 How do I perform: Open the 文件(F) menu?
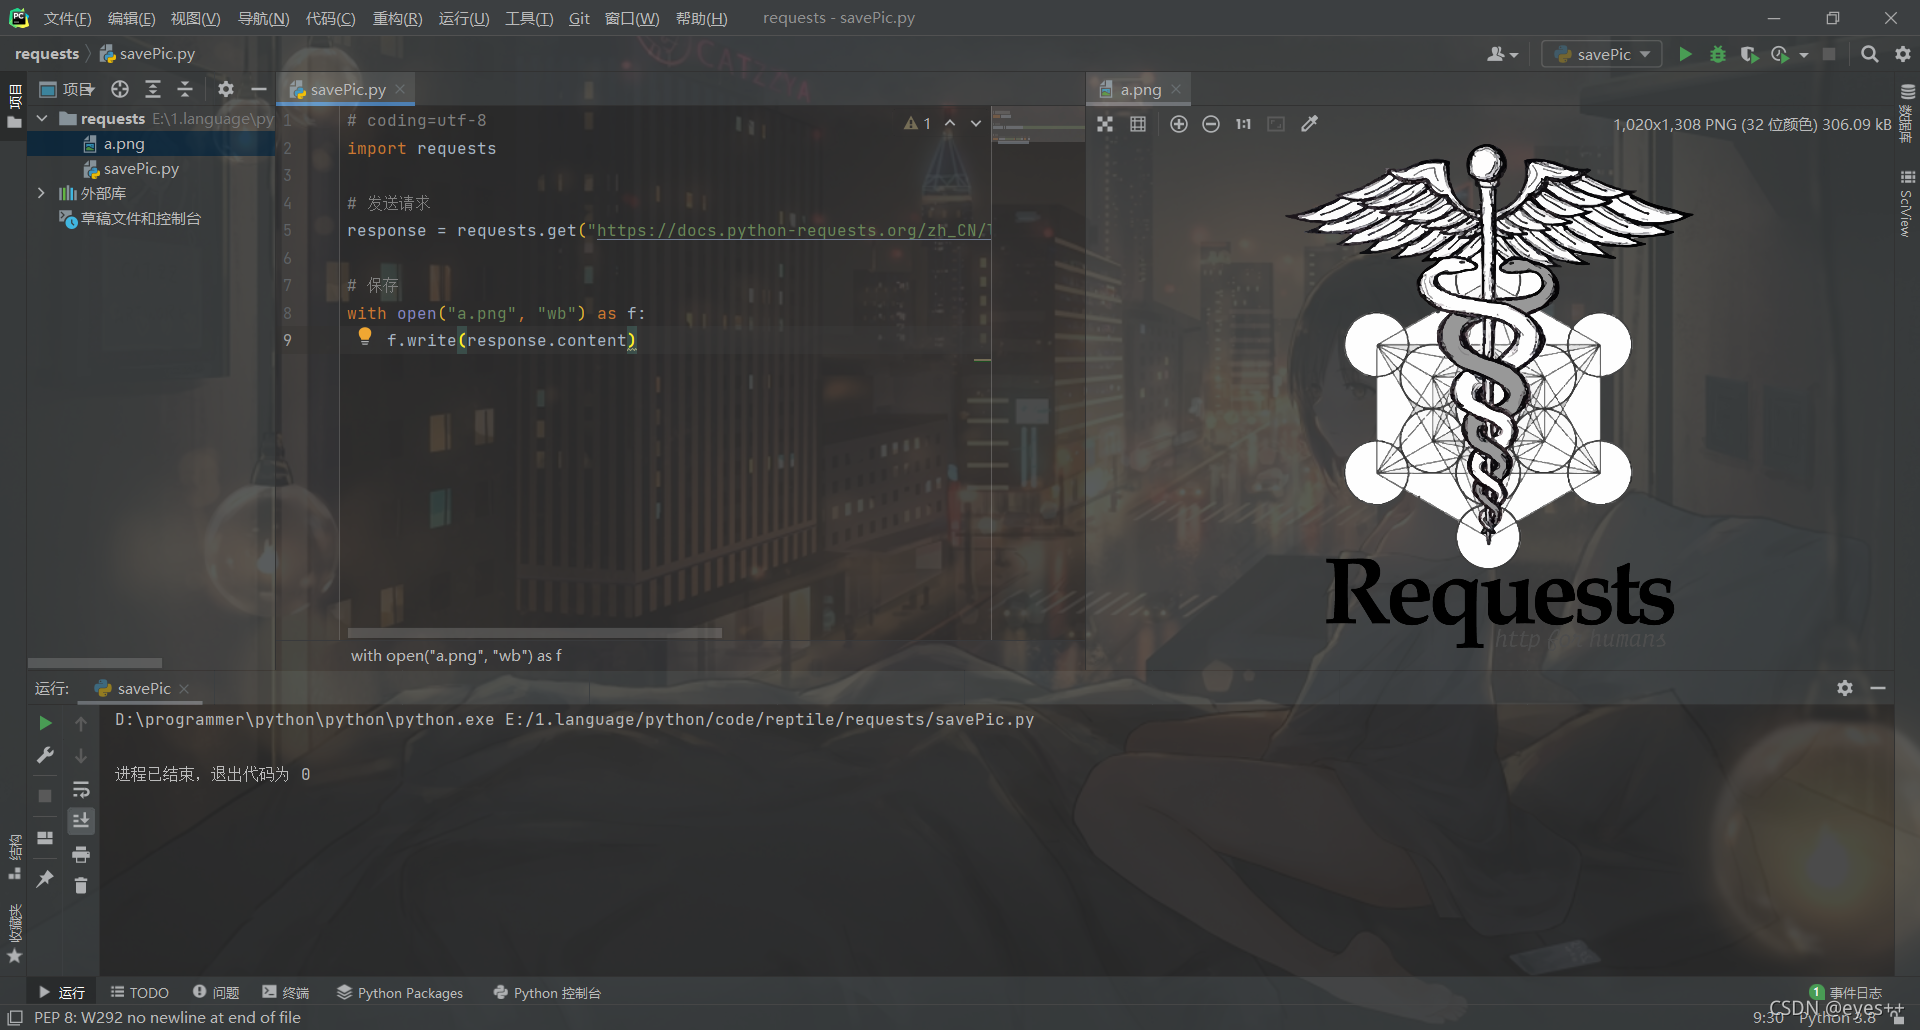click(67, 18)
